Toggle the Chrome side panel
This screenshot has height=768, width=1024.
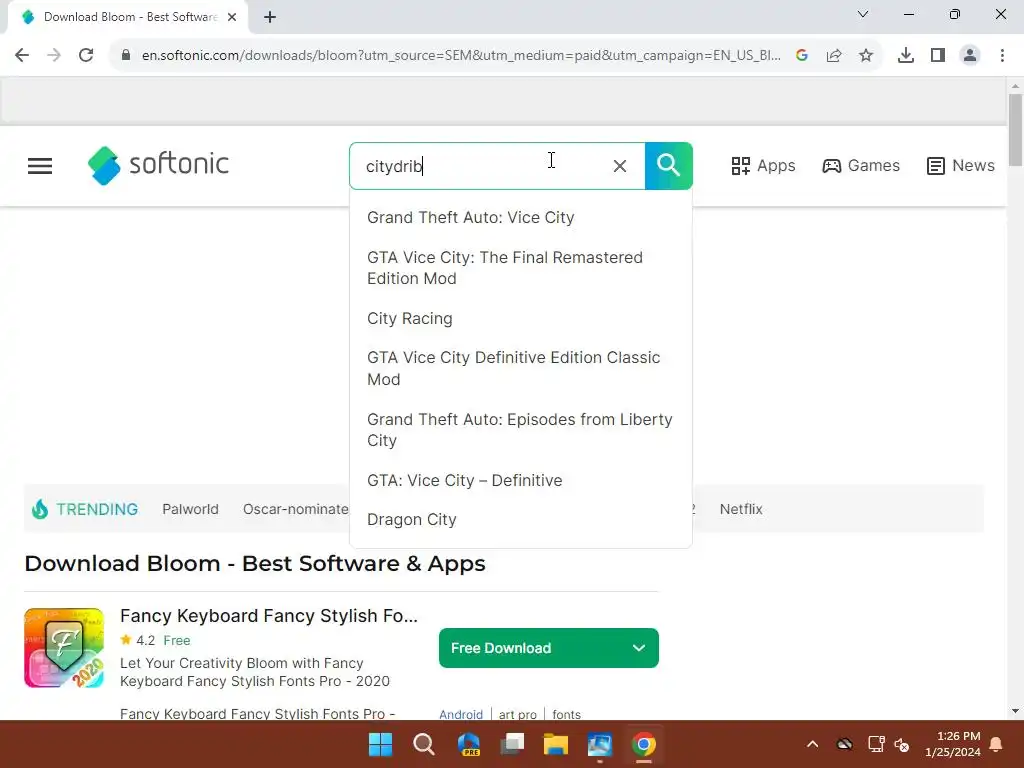[938, 56]
